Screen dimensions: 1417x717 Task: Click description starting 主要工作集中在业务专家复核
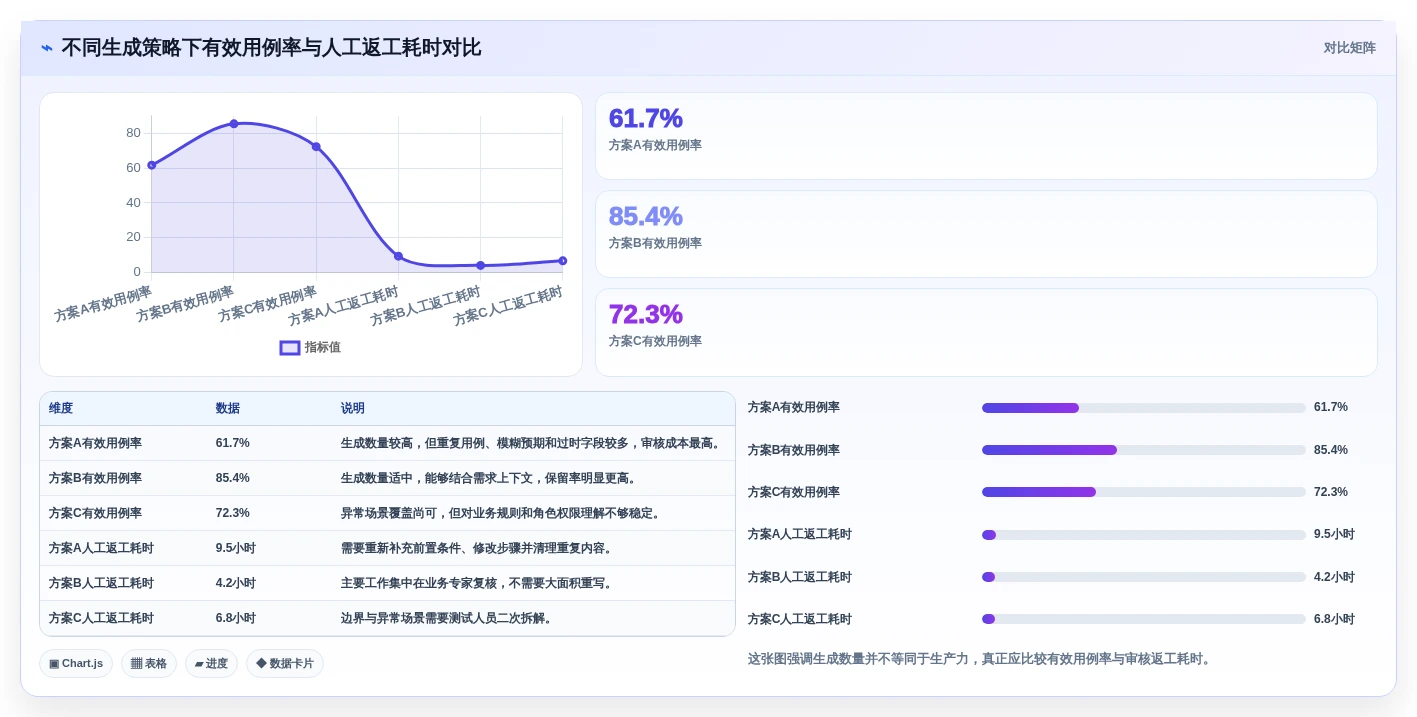[478, 583]
